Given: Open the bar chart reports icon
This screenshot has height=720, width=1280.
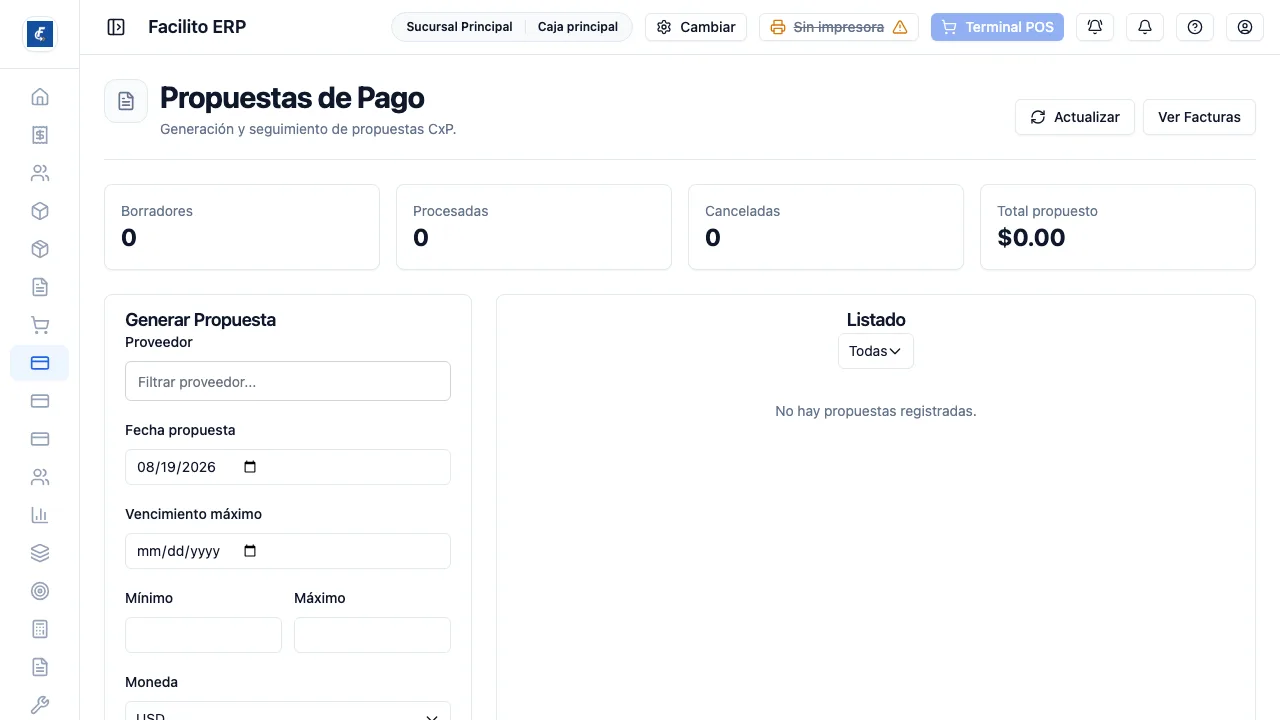Looking at the screenshot, I should coord(40,515).
